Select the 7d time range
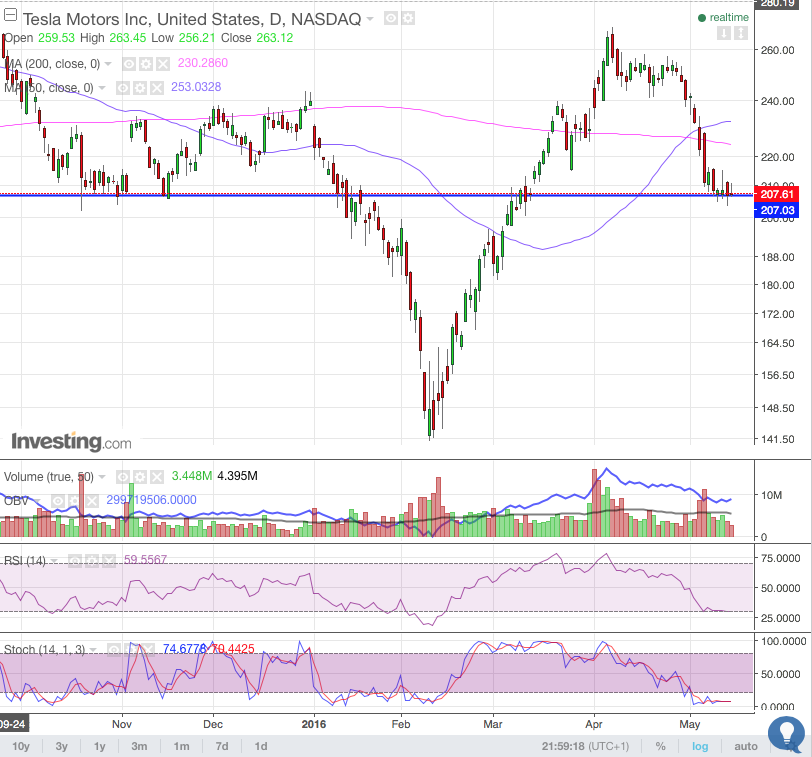The height and width of the screenshot is (757, 812). pyautogui.click(x=222, y=746)
